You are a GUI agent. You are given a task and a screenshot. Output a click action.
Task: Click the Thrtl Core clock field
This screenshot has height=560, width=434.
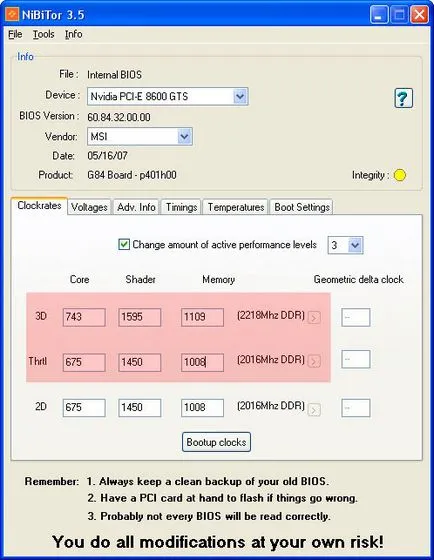pyautogui.click(x=84, y=362)
